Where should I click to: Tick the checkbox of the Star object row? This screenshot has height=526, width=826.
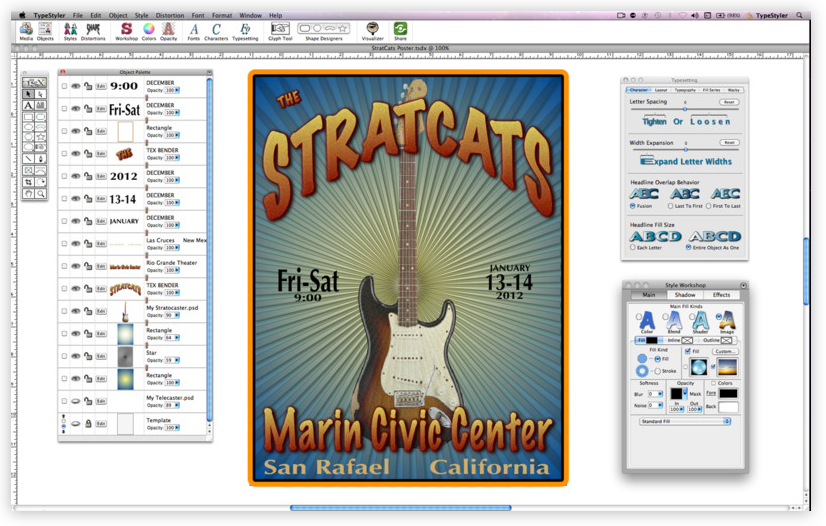(x=64, y=356)
